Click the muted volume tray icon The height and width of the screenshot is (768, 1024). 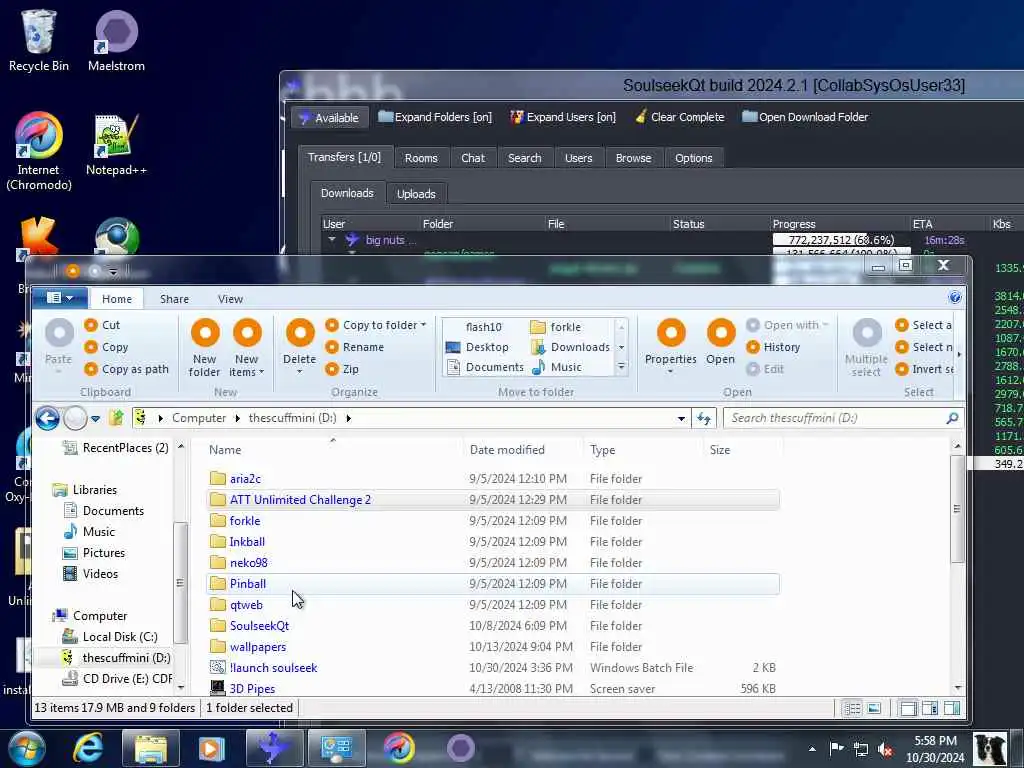click(885, 748)
